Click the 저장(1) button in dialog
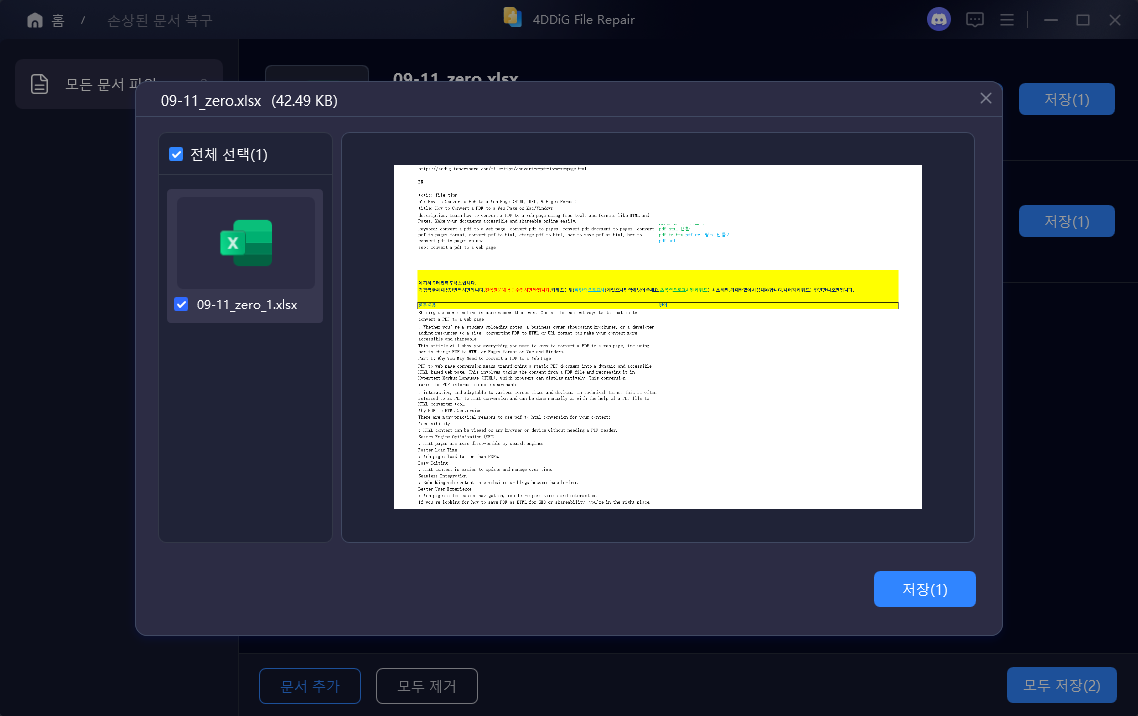The width and height of the screenshot is (1138, 716). [925, 589]
